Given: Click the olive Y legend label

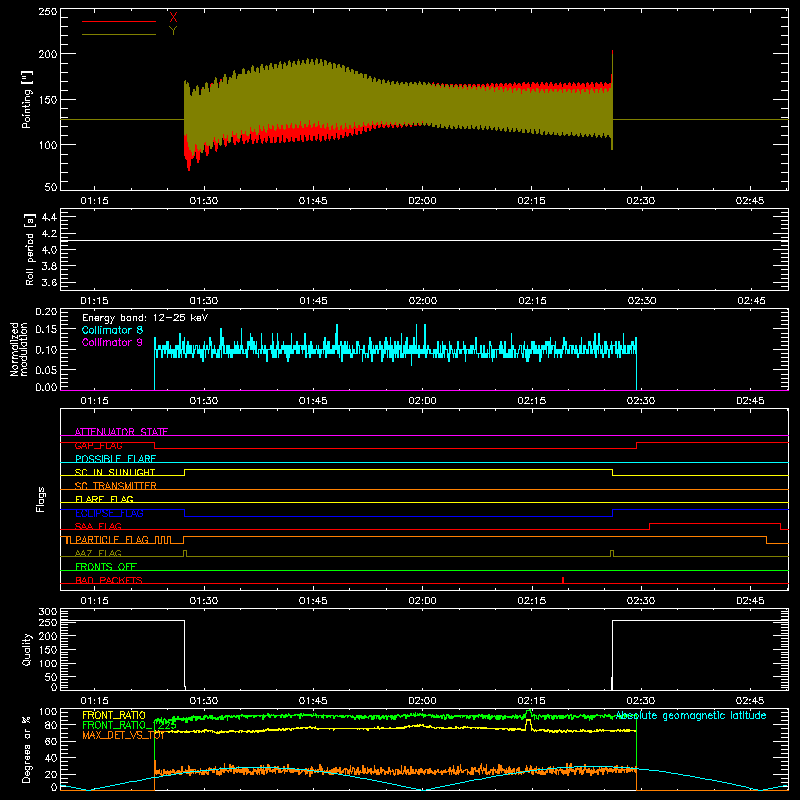Looking at the screenshot, I should pyautogui.click(x=173, y=31).
